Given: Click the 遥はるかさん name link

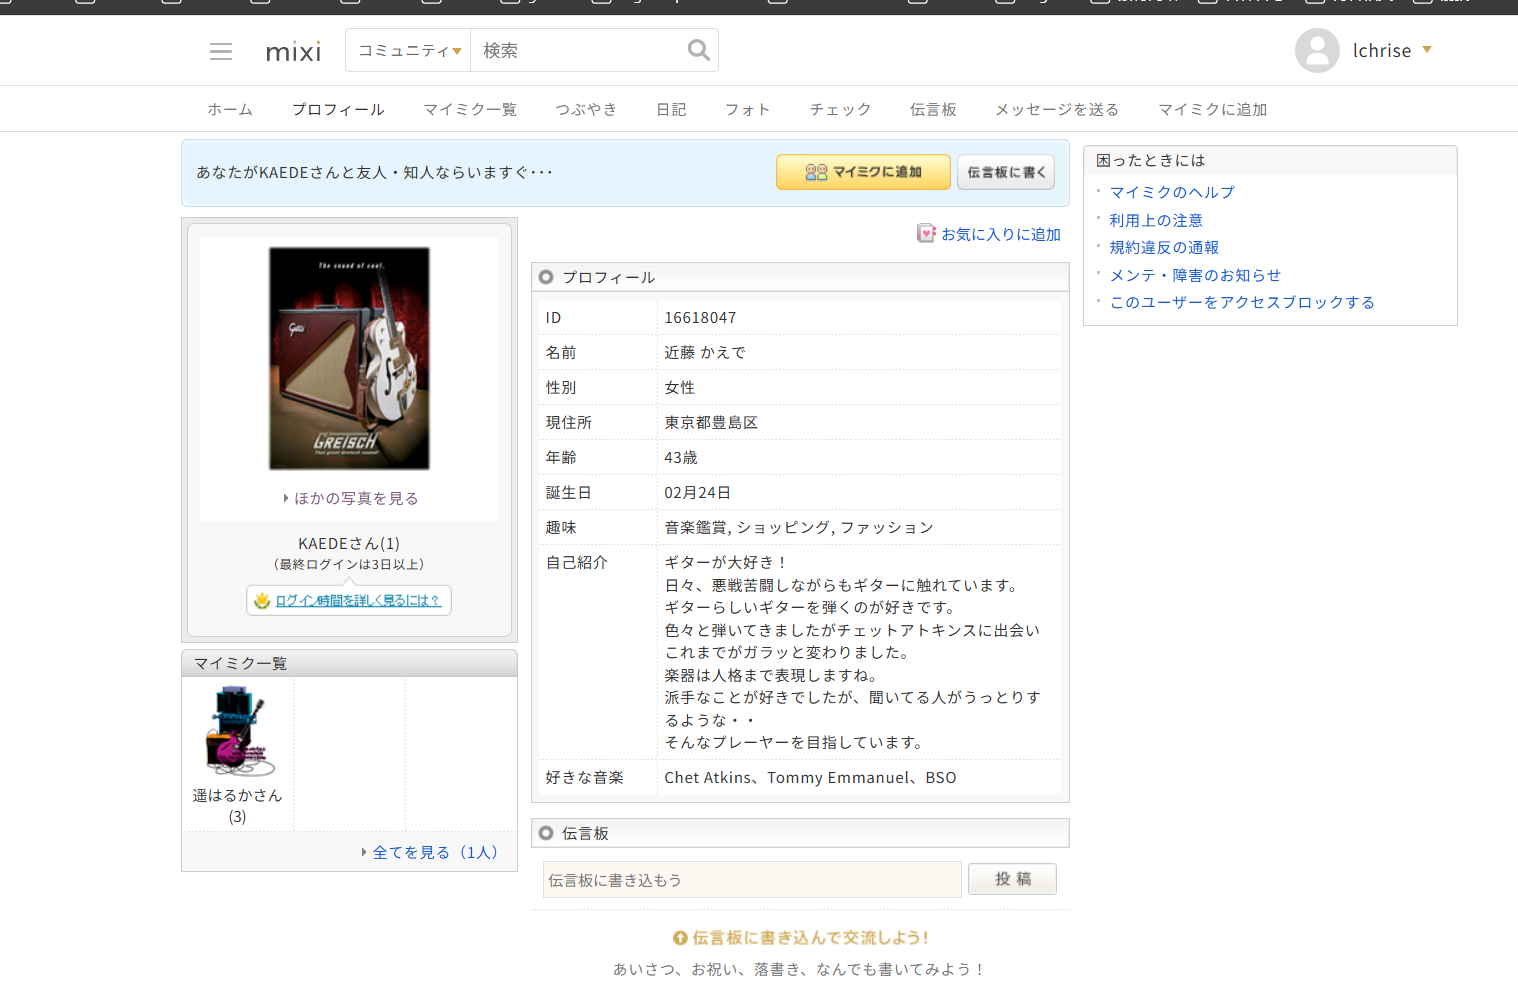Looking at the screenshot, I should pyautogui.click(x=238, y=795).
